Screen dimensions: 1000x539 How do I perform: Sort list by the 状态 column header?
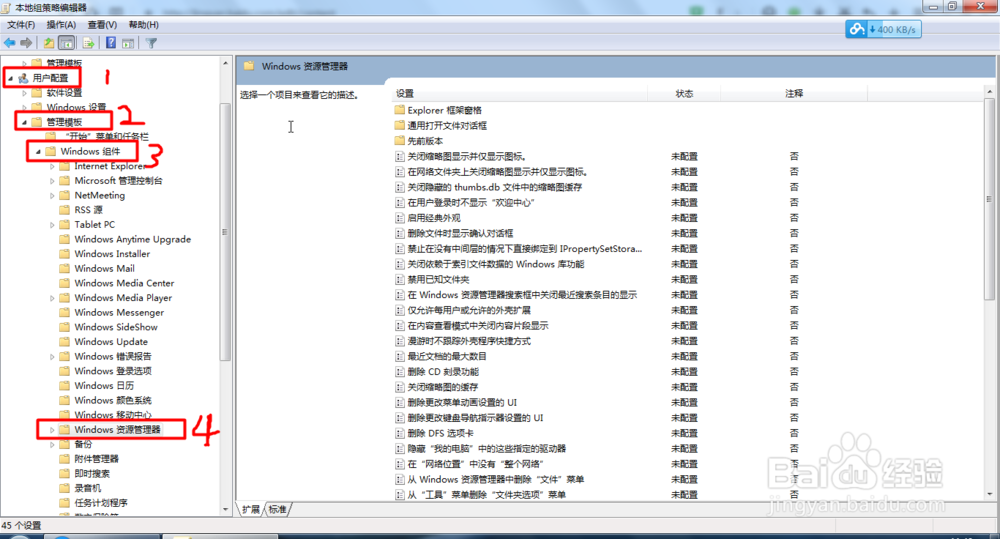(684, 93)
